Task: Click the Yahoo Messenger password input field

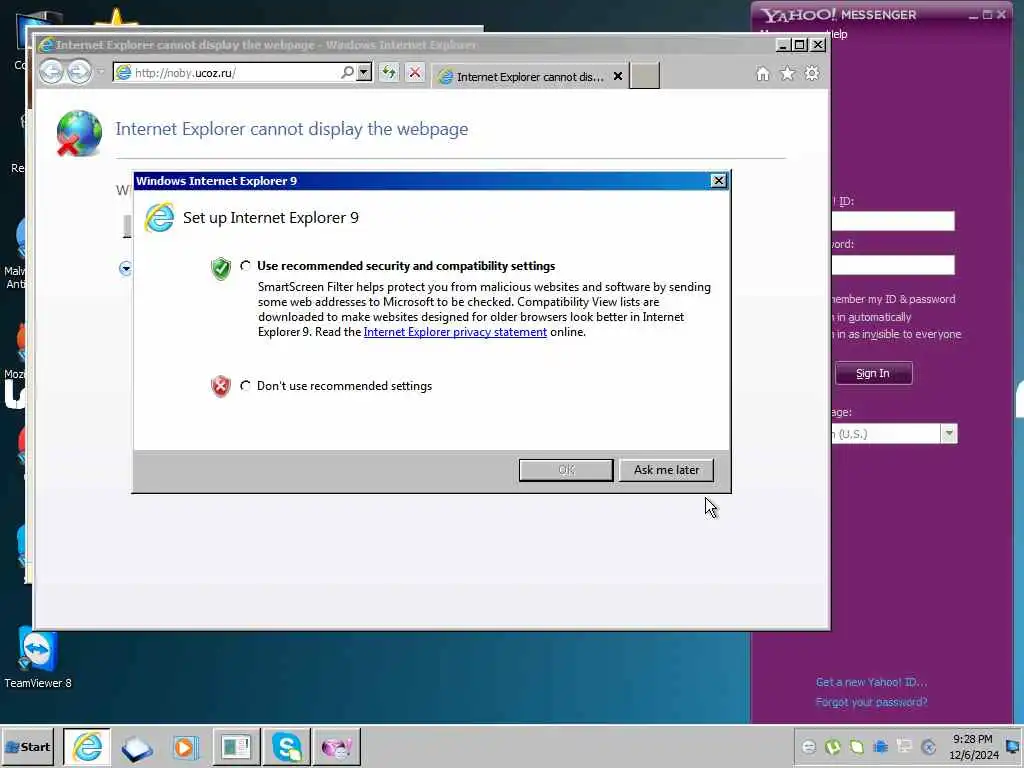Action: (893, 264)
